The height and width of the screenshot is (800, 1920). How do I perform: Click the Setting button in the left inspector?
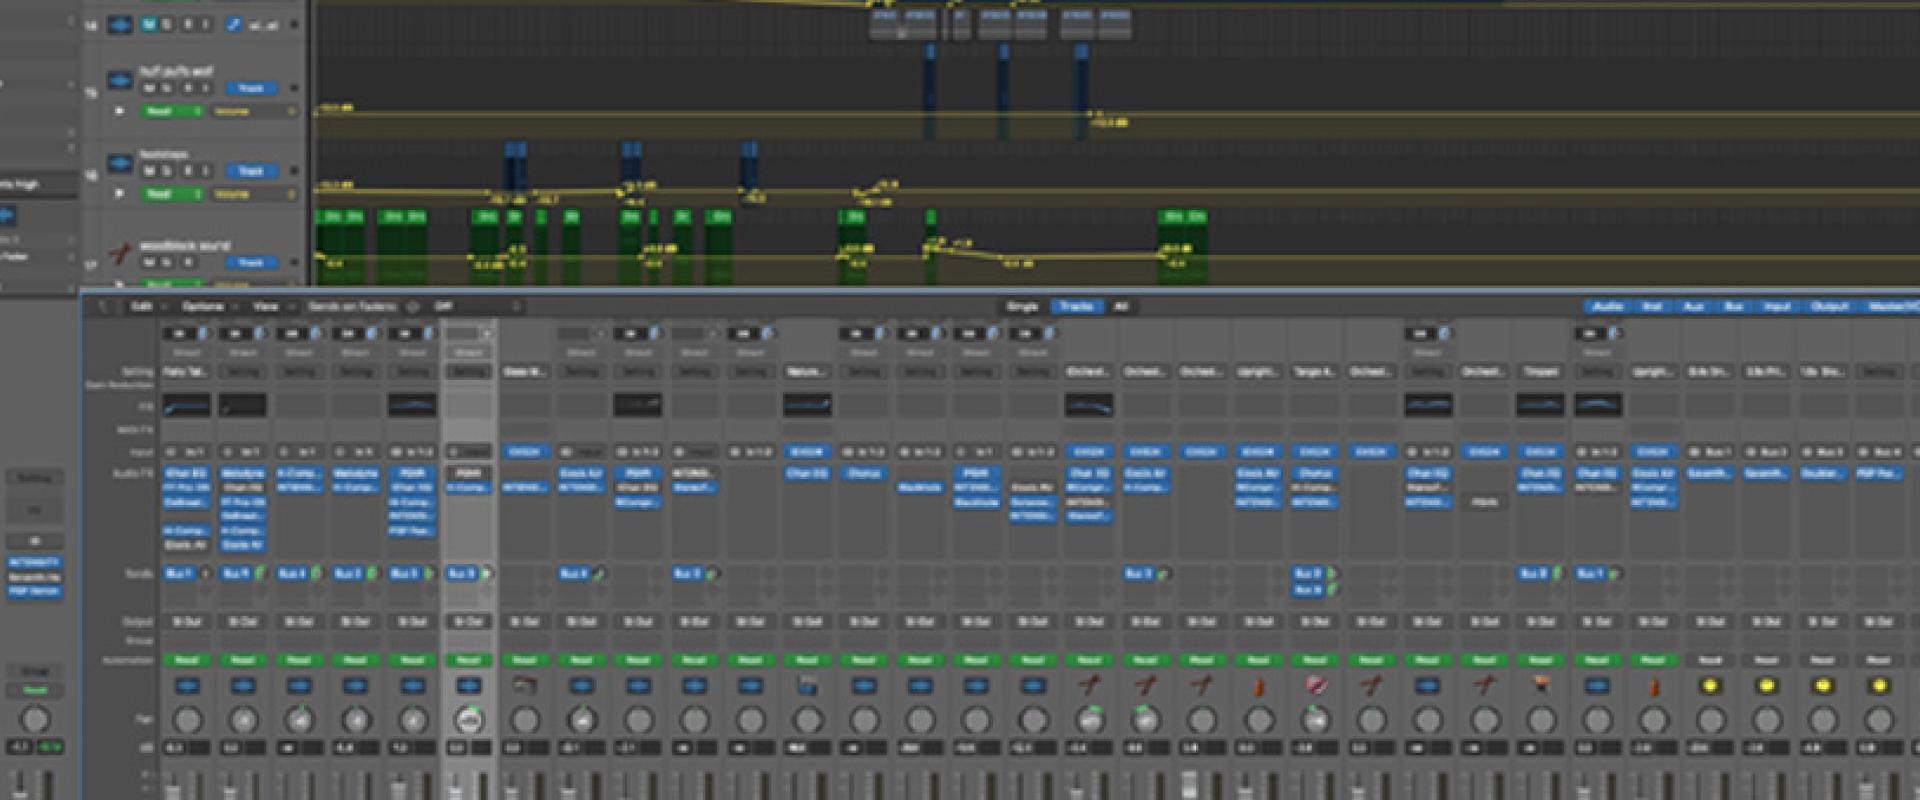[x=34, y=478]
